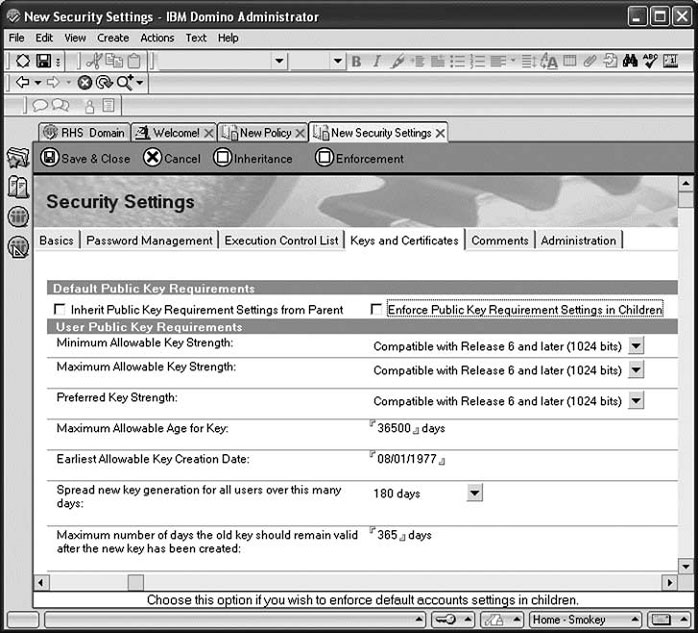
Task: Toggle Bold formatting
Action: tap(356, 61)
